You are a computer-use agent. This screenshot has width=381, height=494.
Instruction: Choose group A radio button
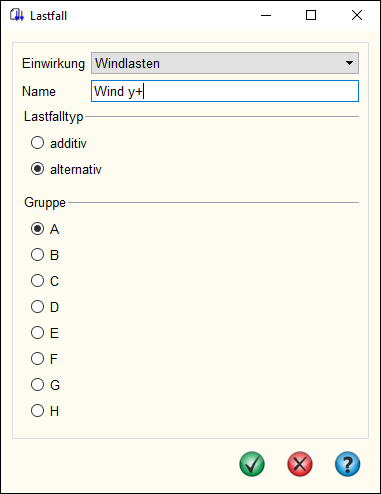pyautogui.click(x=37, y=229)
